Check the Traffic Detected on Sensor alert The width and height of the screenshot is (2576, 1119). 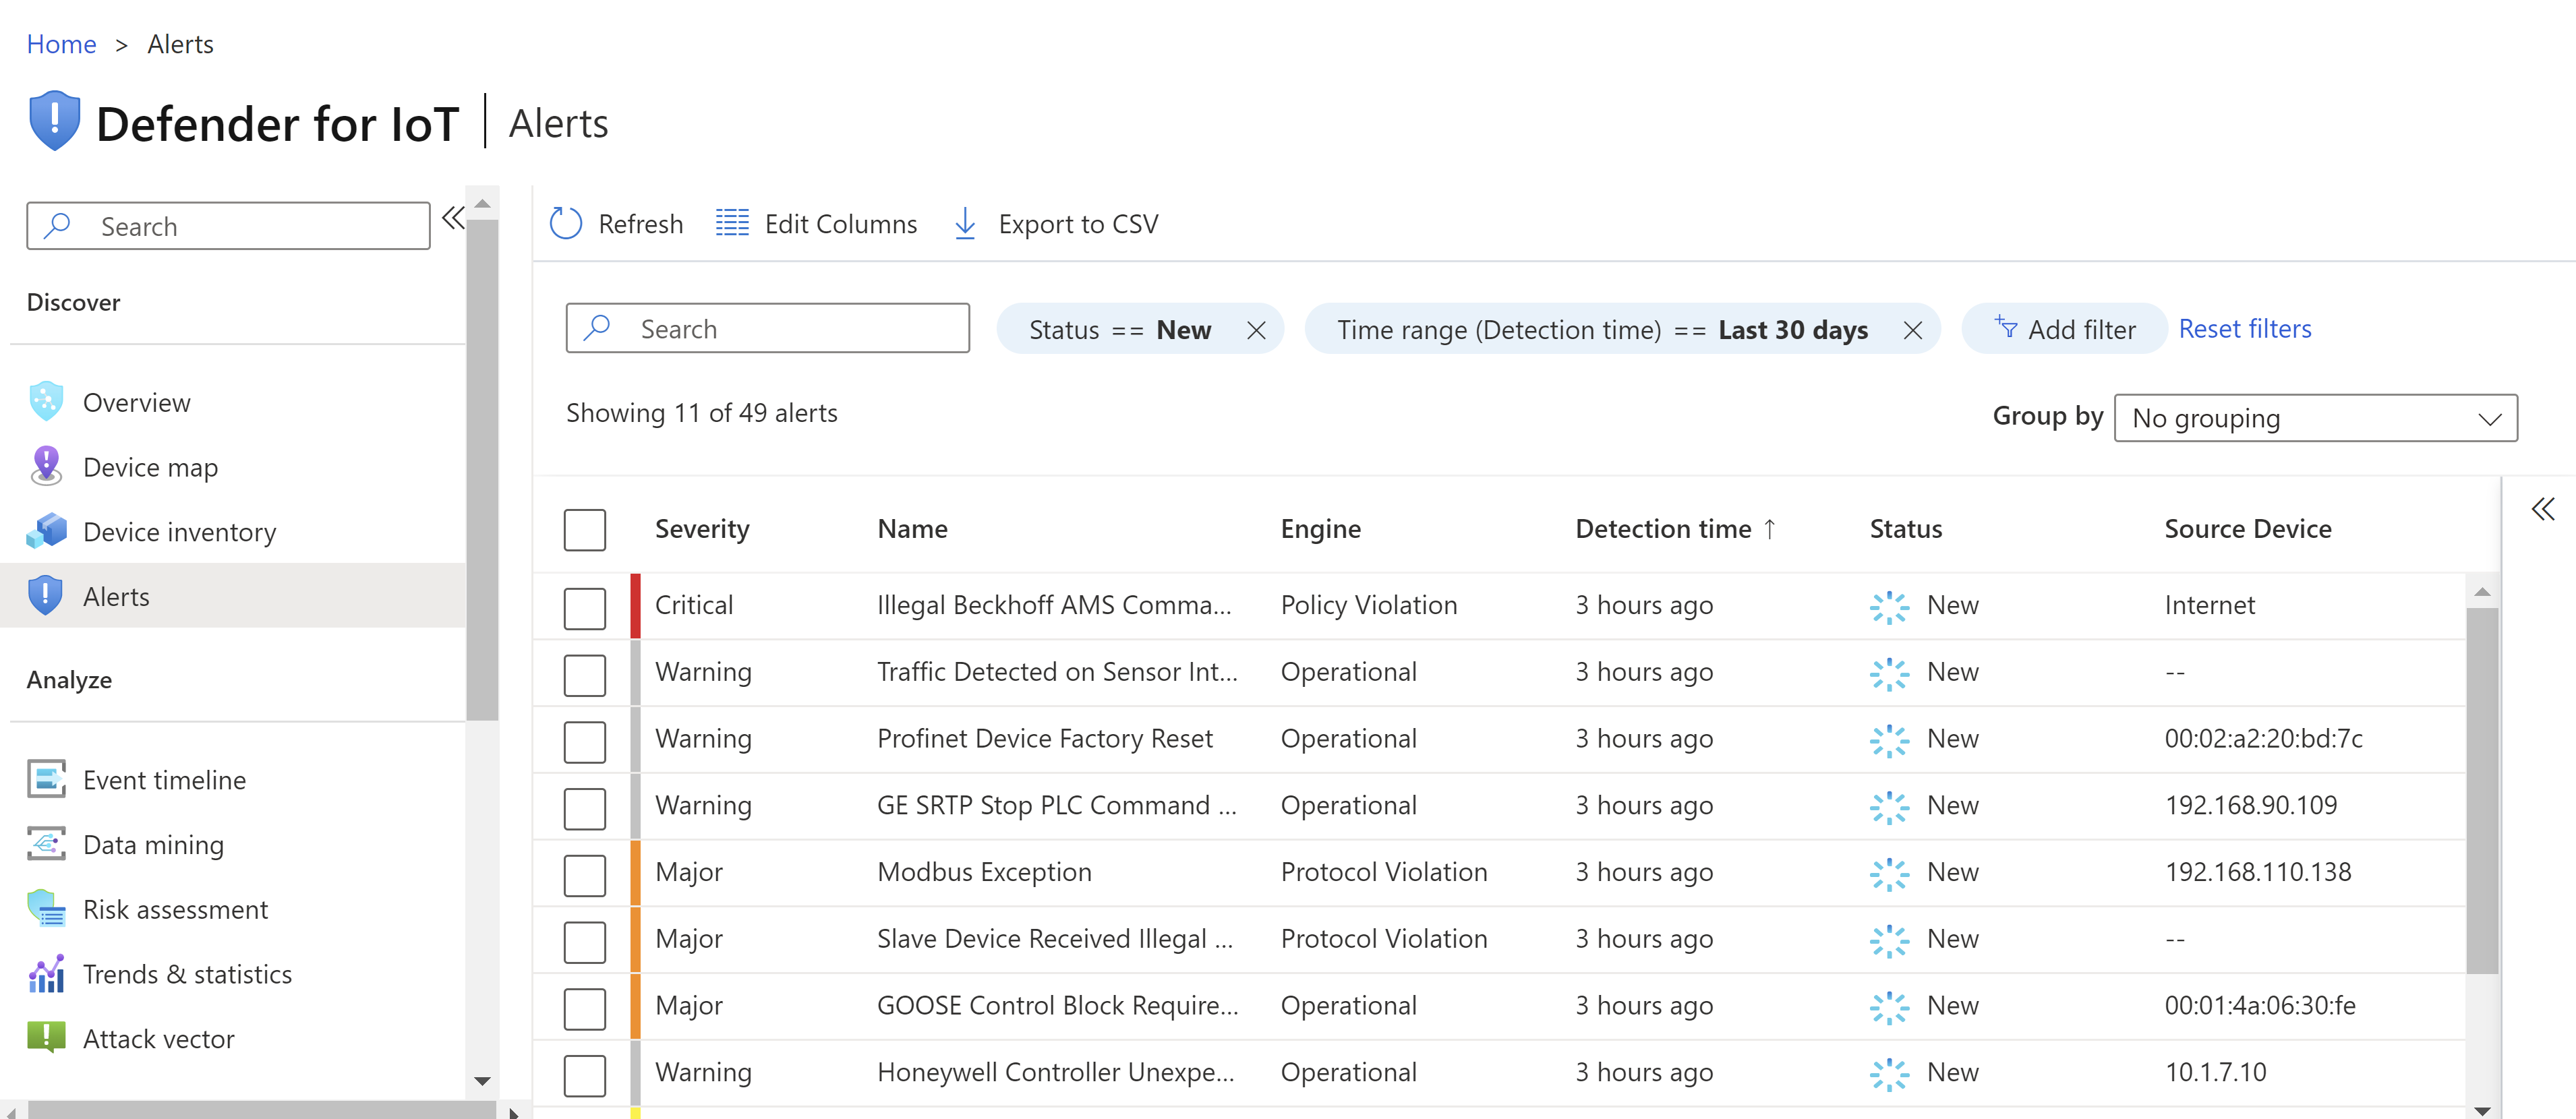pos(585,675)
